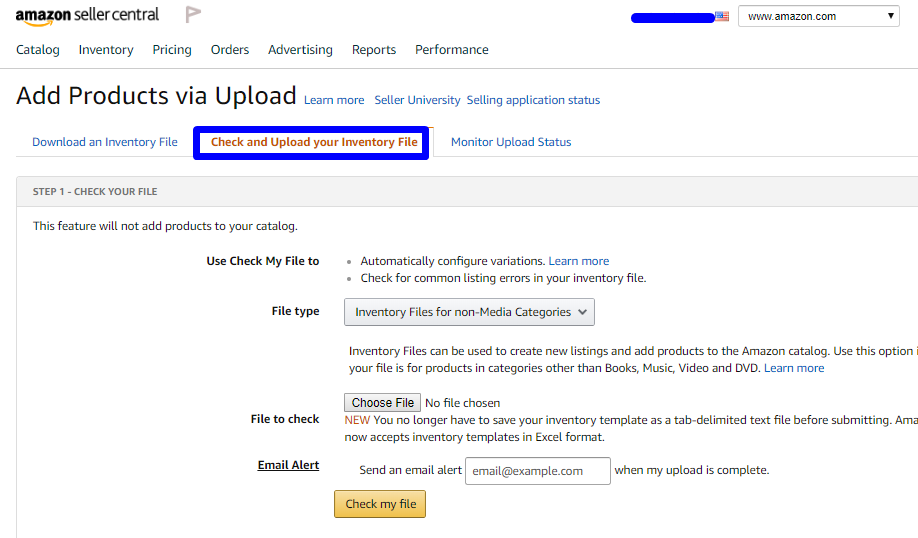Open the Advertising menu
The width and height of the screenshot is (918, 538).
[300, 50]
